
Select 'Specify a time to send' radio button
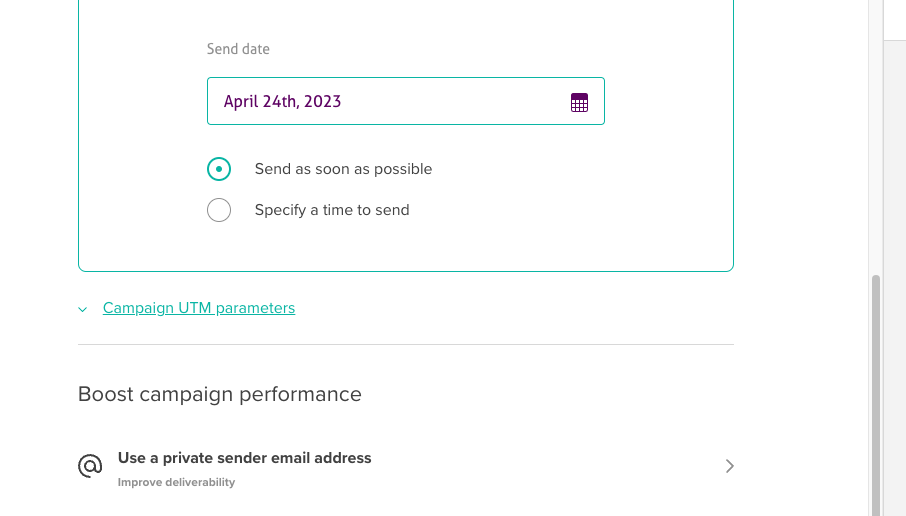pos(219,210)
